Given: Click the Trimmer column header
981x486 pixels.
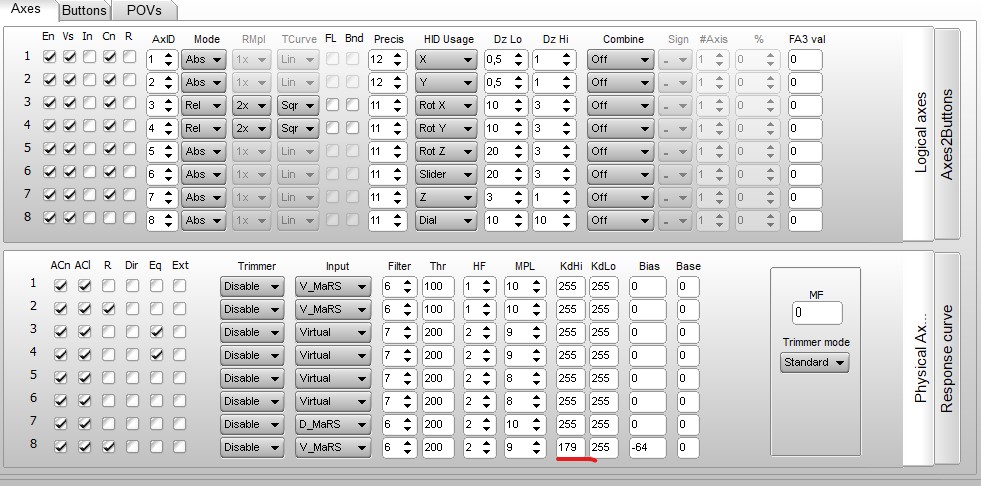Looking at the screenshot, I should pyautogui.click(x=257, y=266).
